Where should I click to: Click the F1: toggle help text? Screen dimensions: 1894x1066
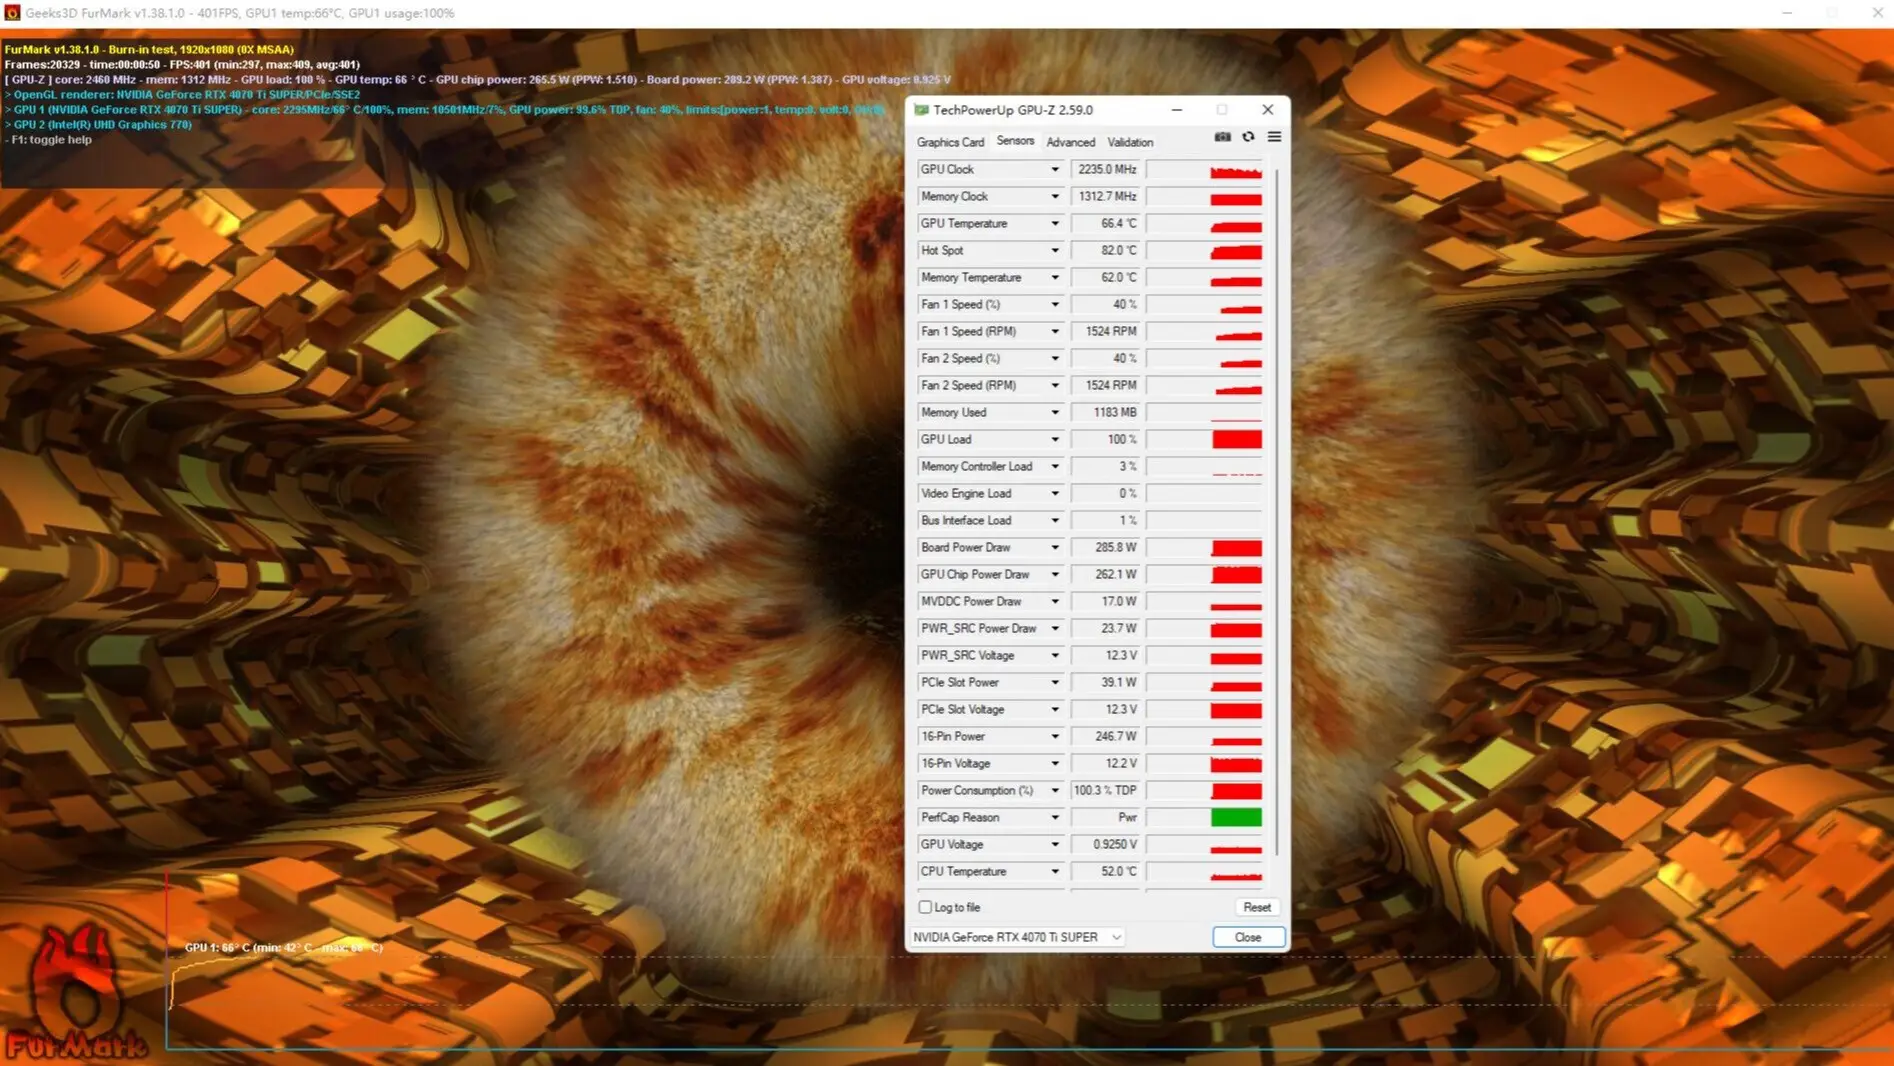48,140
